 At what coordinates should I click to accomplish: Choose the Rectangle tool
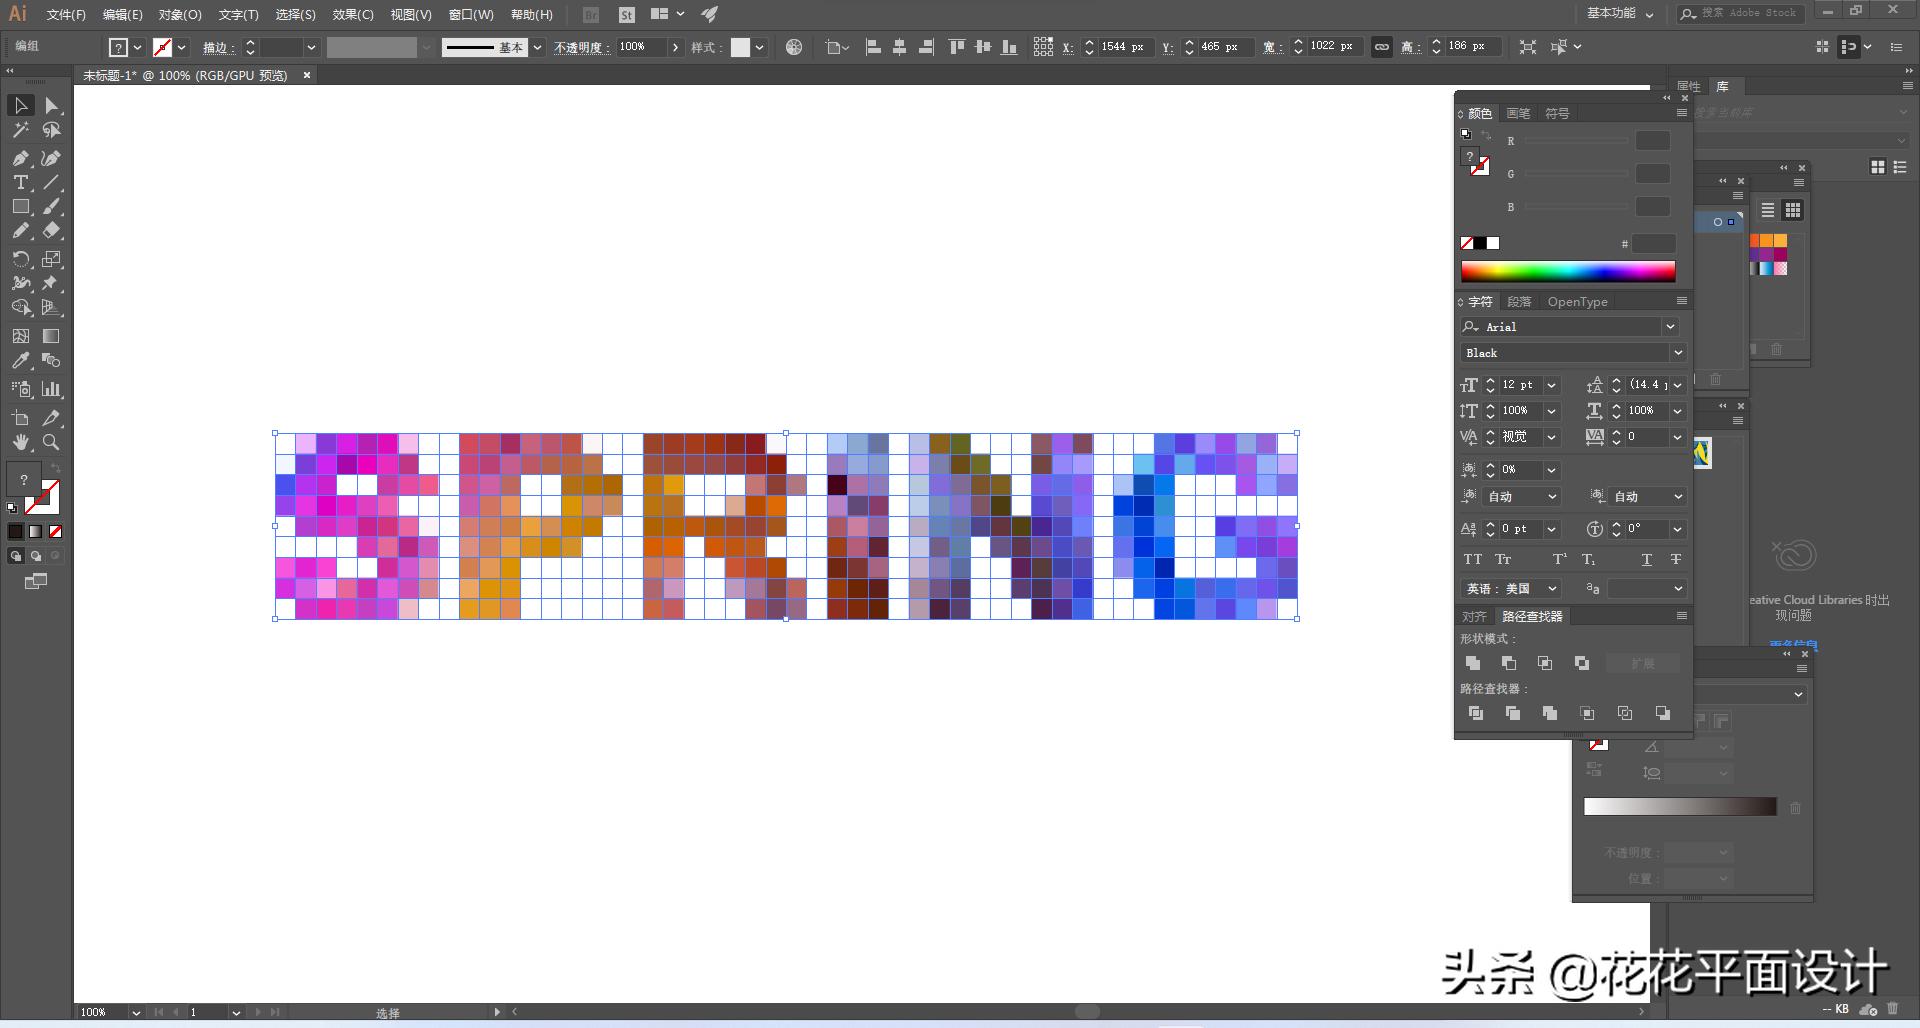point(20,207)
